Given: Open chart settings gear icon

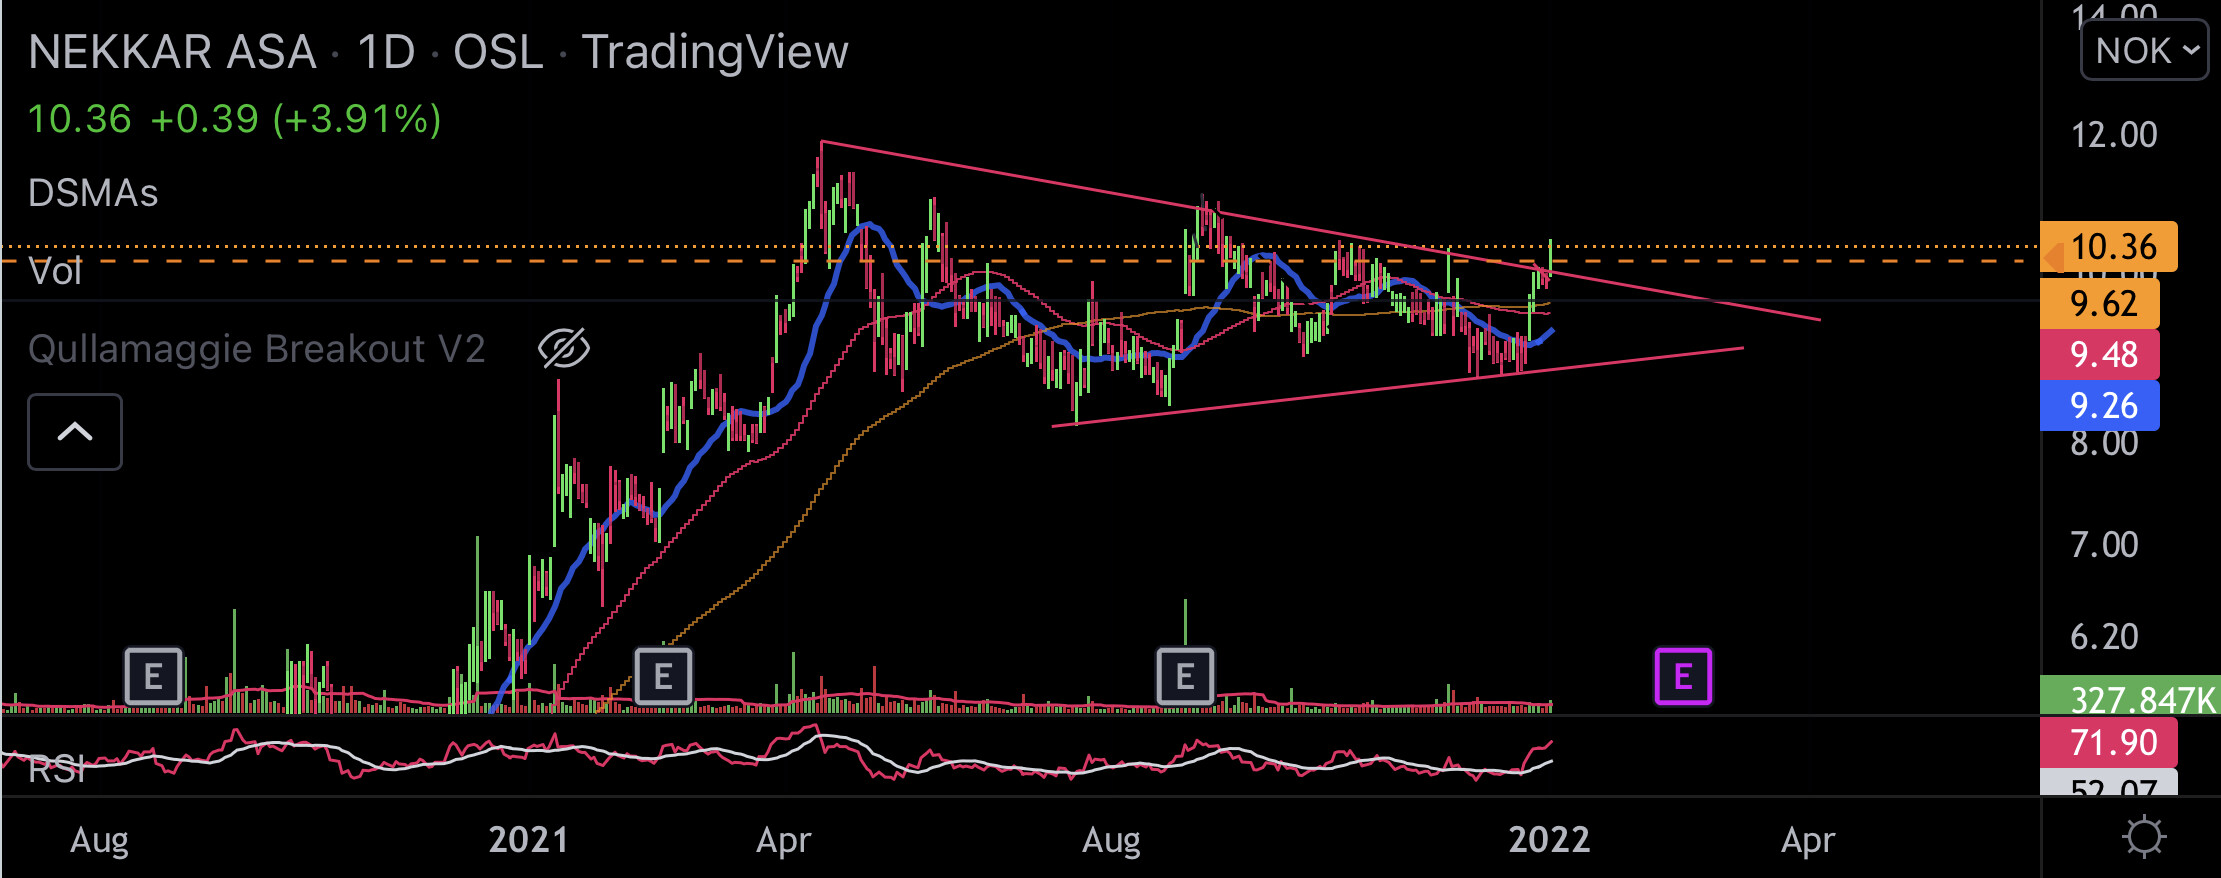Looking at the screenshot, I should (2144, 837).
